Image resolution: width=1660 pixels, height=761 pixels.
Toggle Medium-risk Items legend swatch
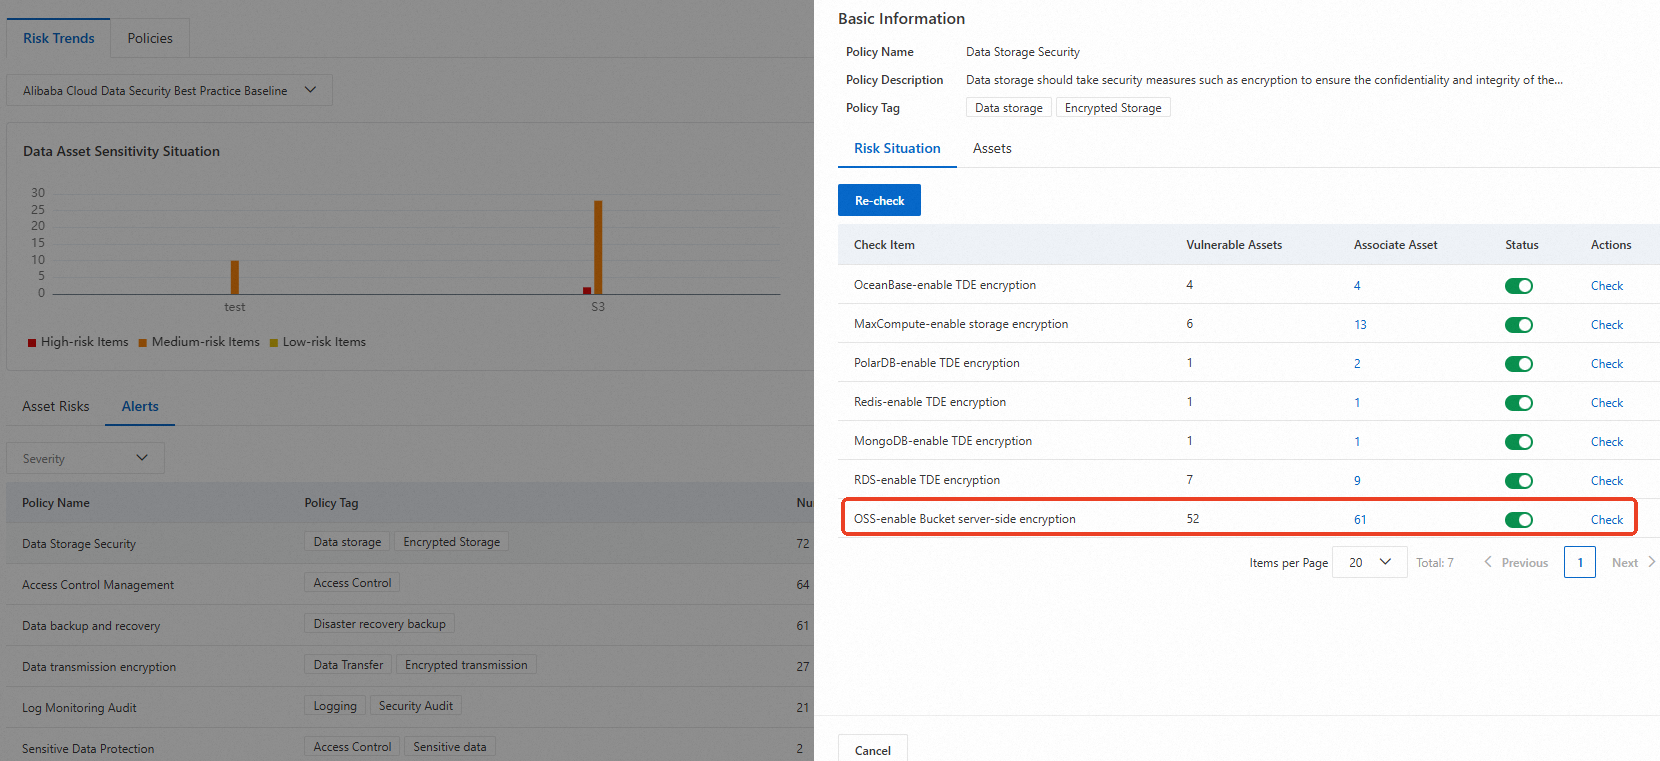pyautogui.click(x=143, y=343)
